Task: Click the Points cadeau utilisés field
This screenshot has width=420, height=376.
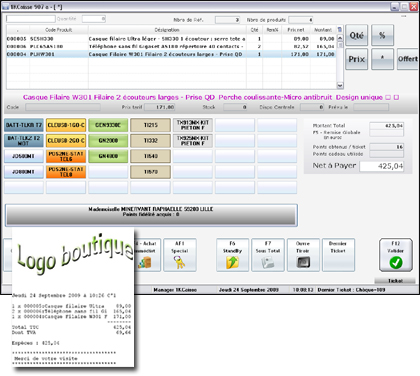Action: point(387,154)
